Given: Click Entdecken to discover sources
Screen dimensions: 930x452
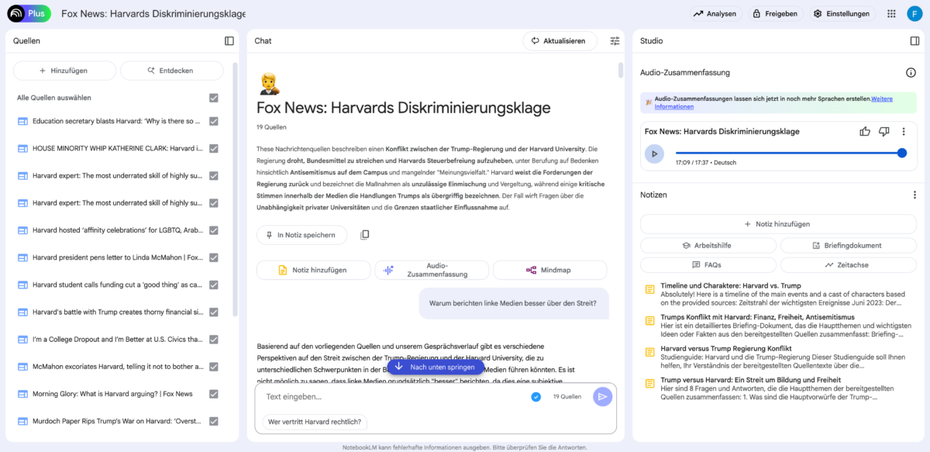Looking at the screenshot, I should pos(171,71).
